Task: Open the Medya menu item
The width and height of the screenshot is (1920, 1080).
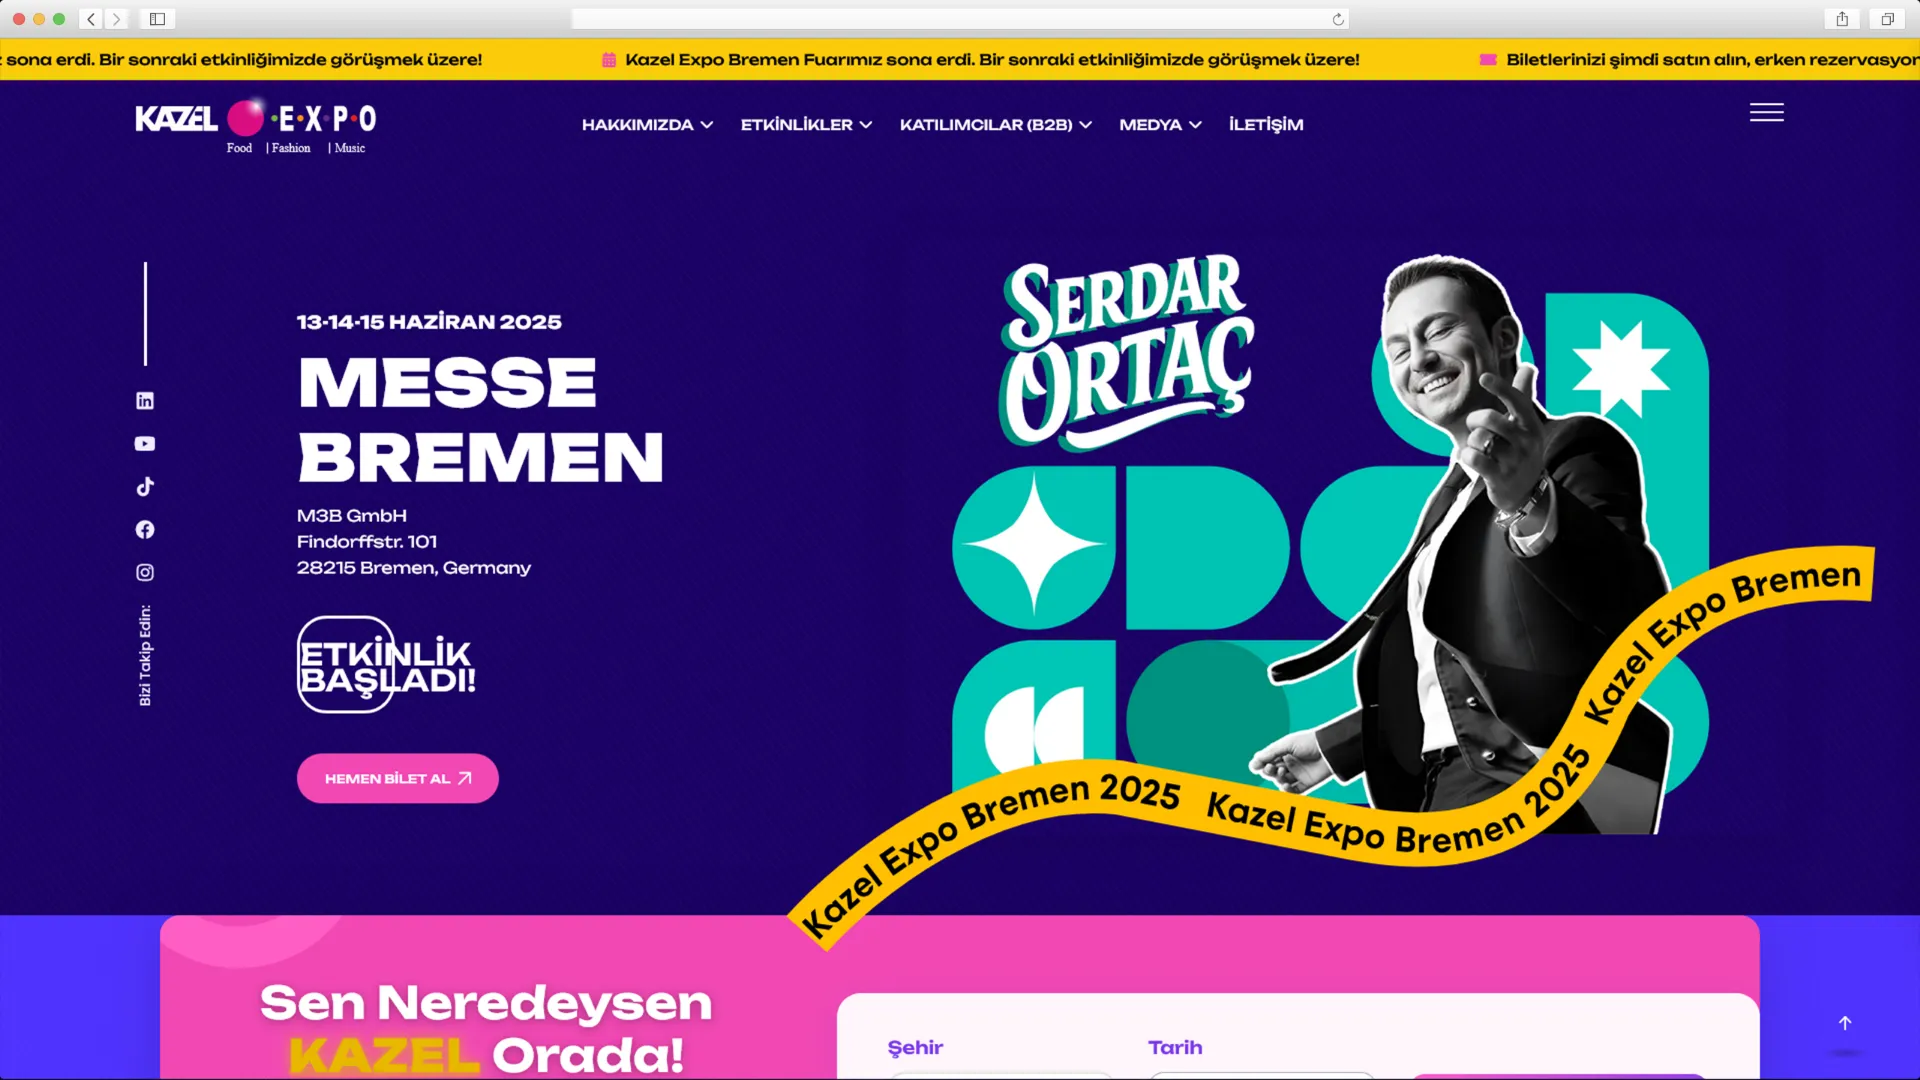Action: coord(1160,125)
